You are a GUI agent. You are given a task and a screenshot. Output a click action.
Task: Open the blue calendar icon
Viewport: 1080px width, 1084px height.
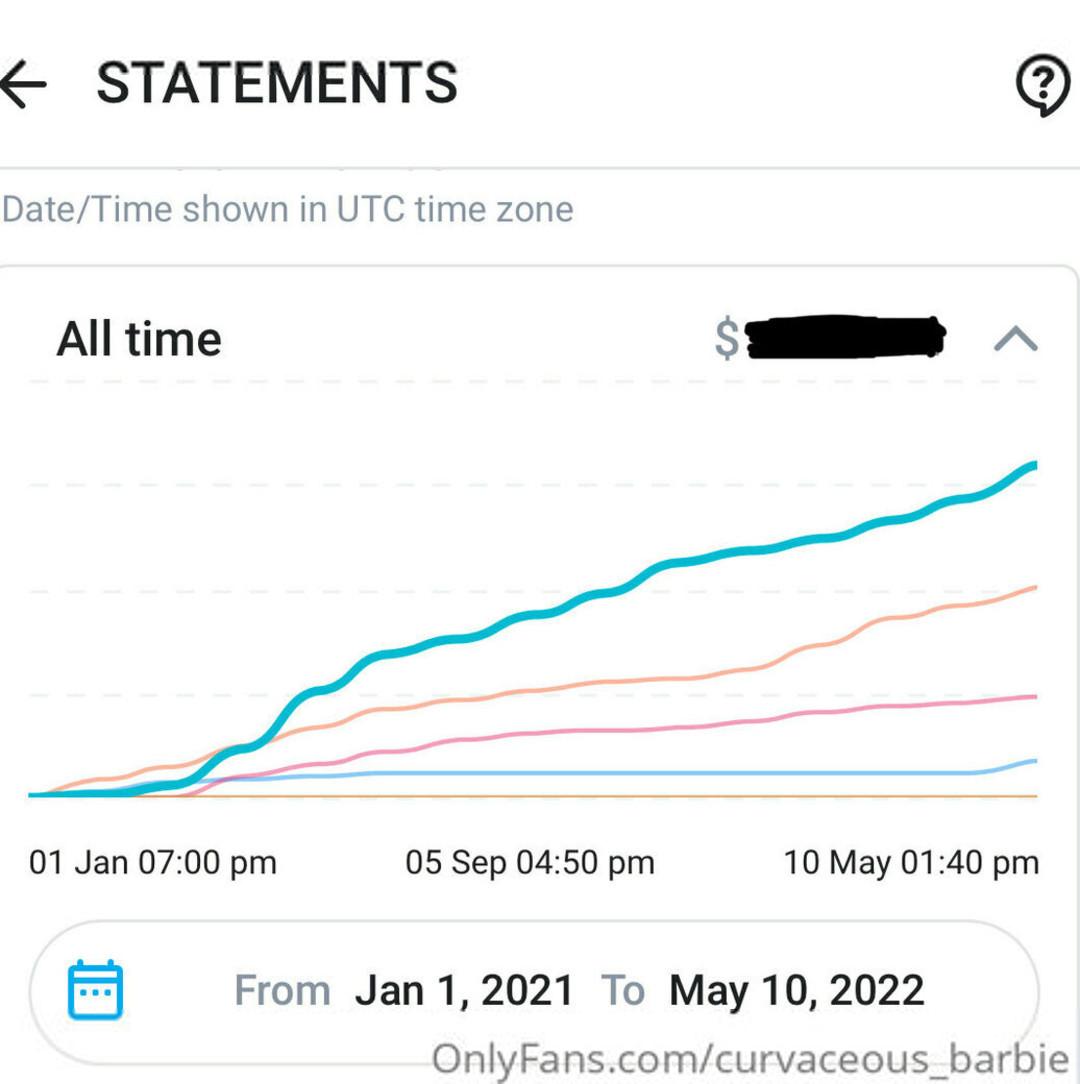click(95, 989)
